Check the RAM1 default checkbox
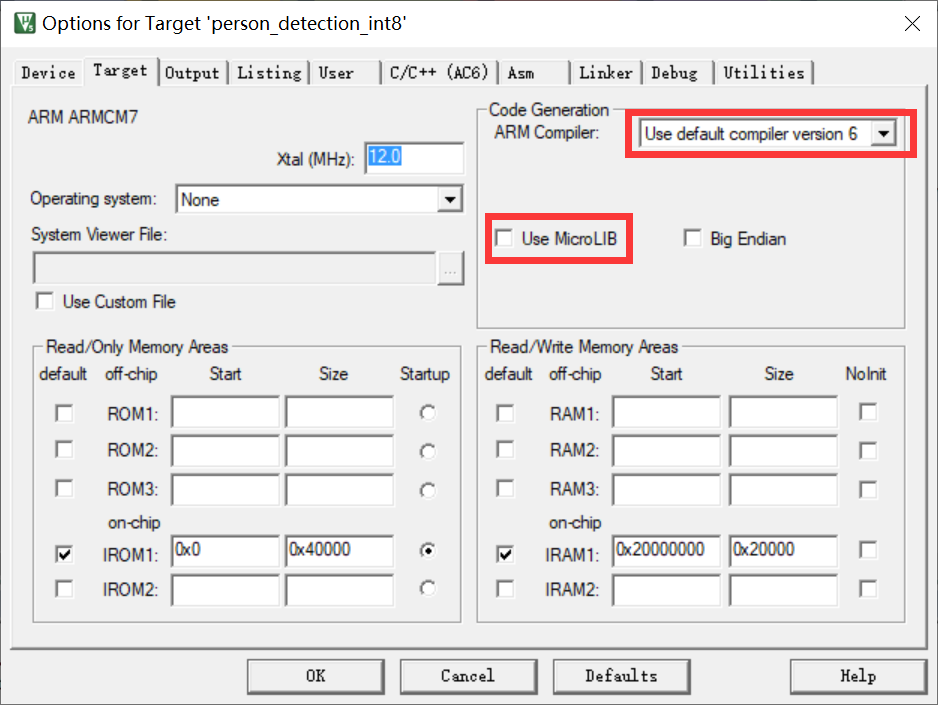This screenshot has height=705, width=938. tap(505, 413)
